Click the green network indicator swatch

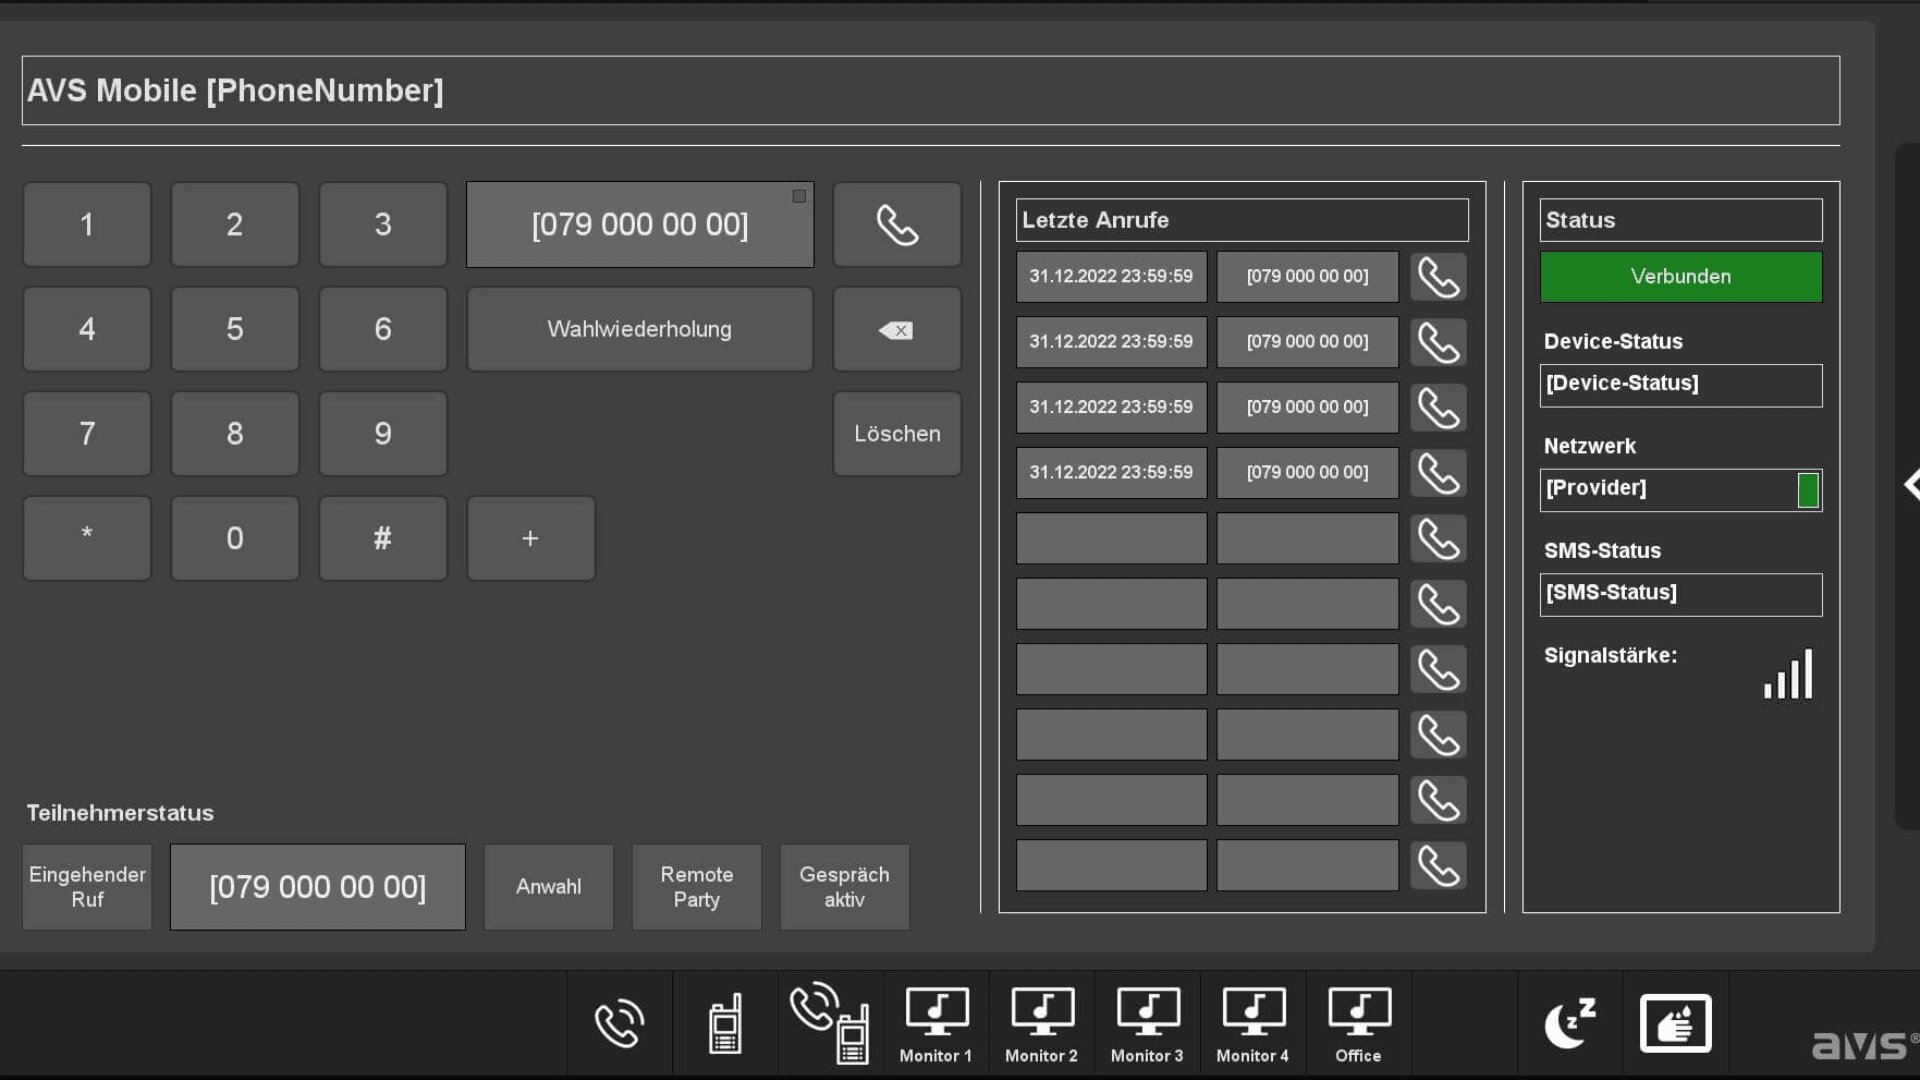click(1808, 490)
